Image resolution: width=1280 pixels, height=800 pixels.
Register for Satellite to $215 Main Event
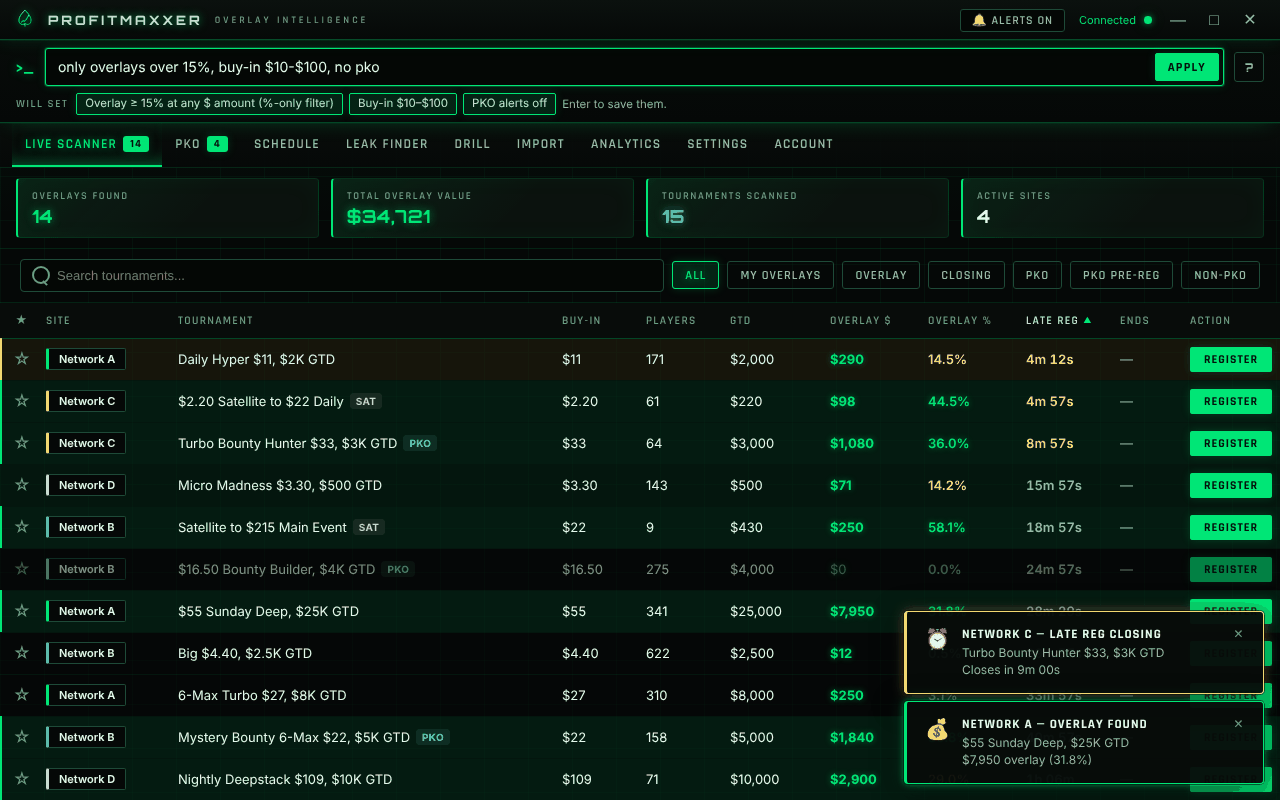1230,527
